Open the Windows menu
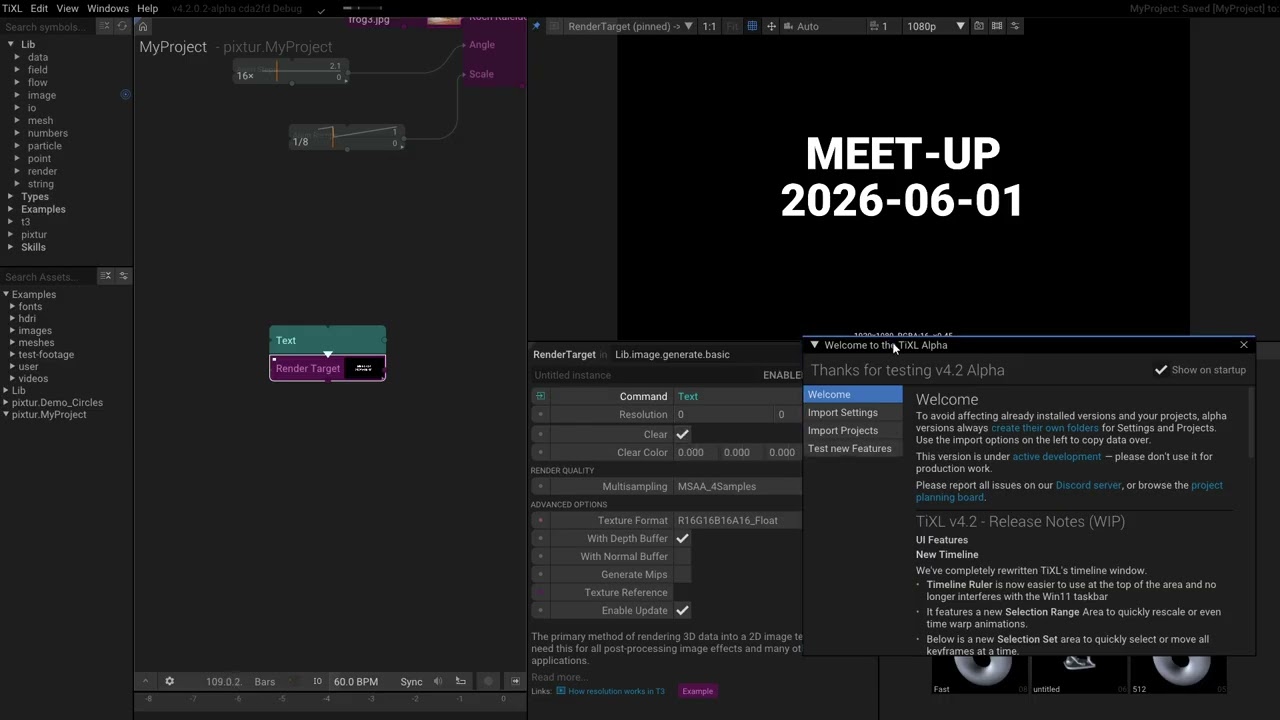Screen dimensions: 1280x720 tap(108, 8)
